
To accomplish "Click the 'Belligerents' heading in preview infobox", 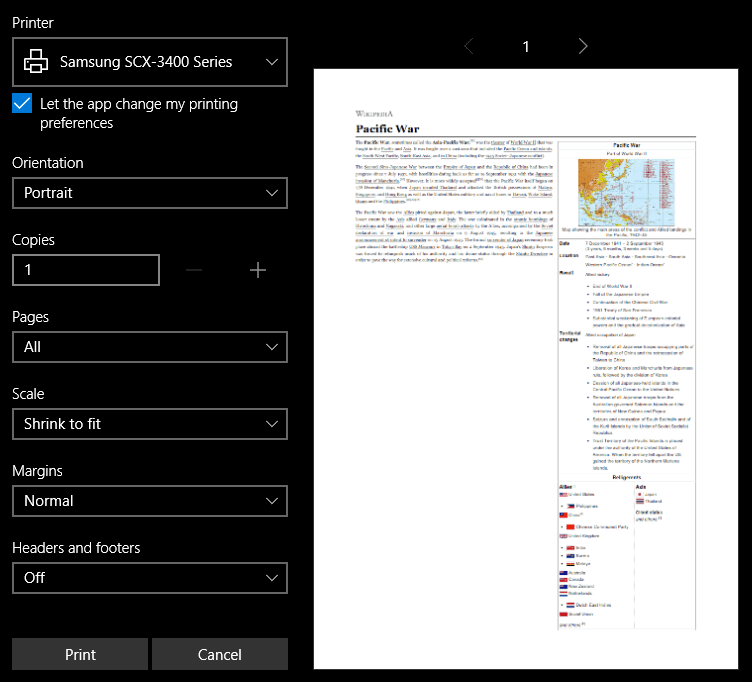I will coord(626,477).
